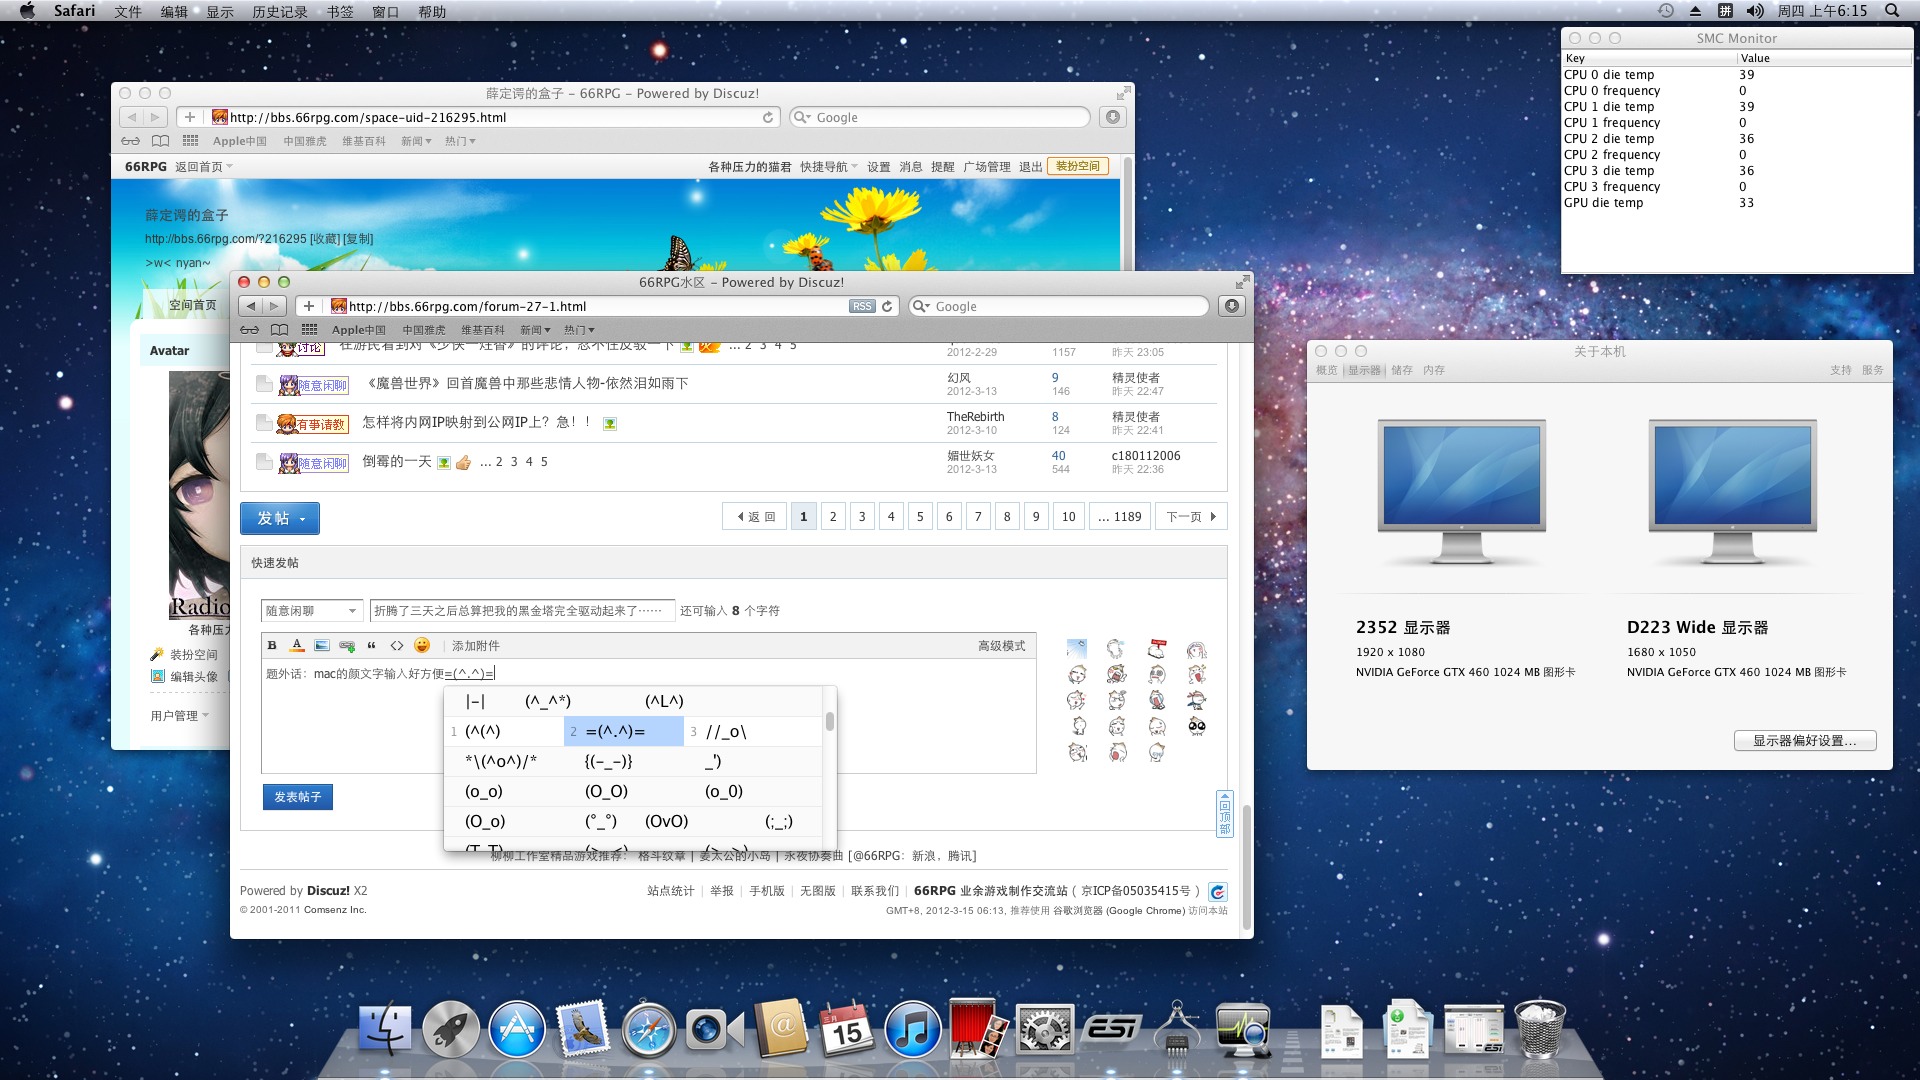Click the Spotlight search icon in menu bar

pos(1892,11)
